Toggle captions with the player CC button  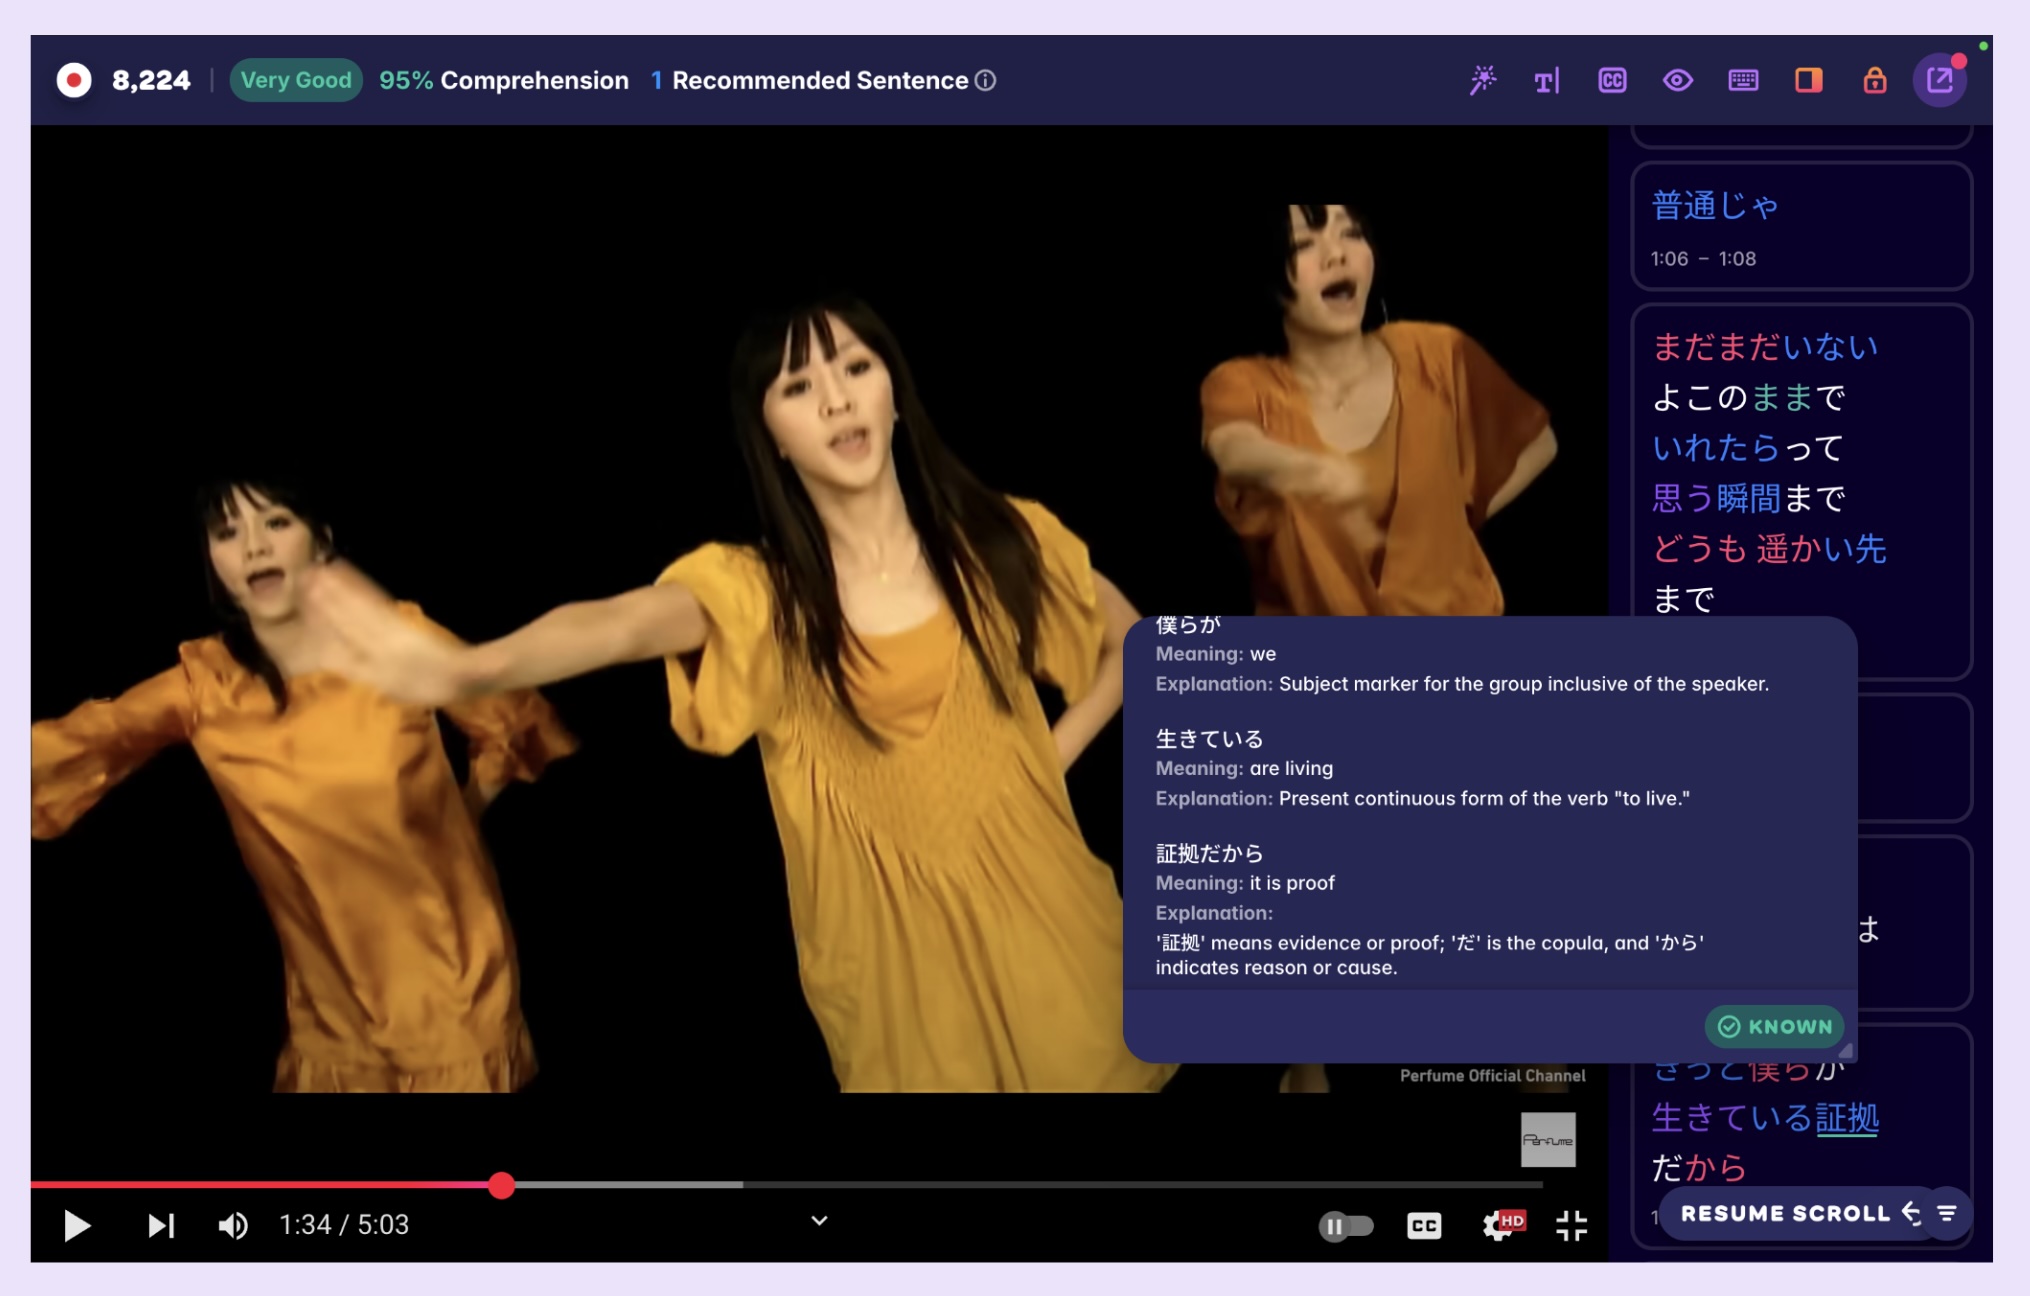[x=1427, y=1224]
